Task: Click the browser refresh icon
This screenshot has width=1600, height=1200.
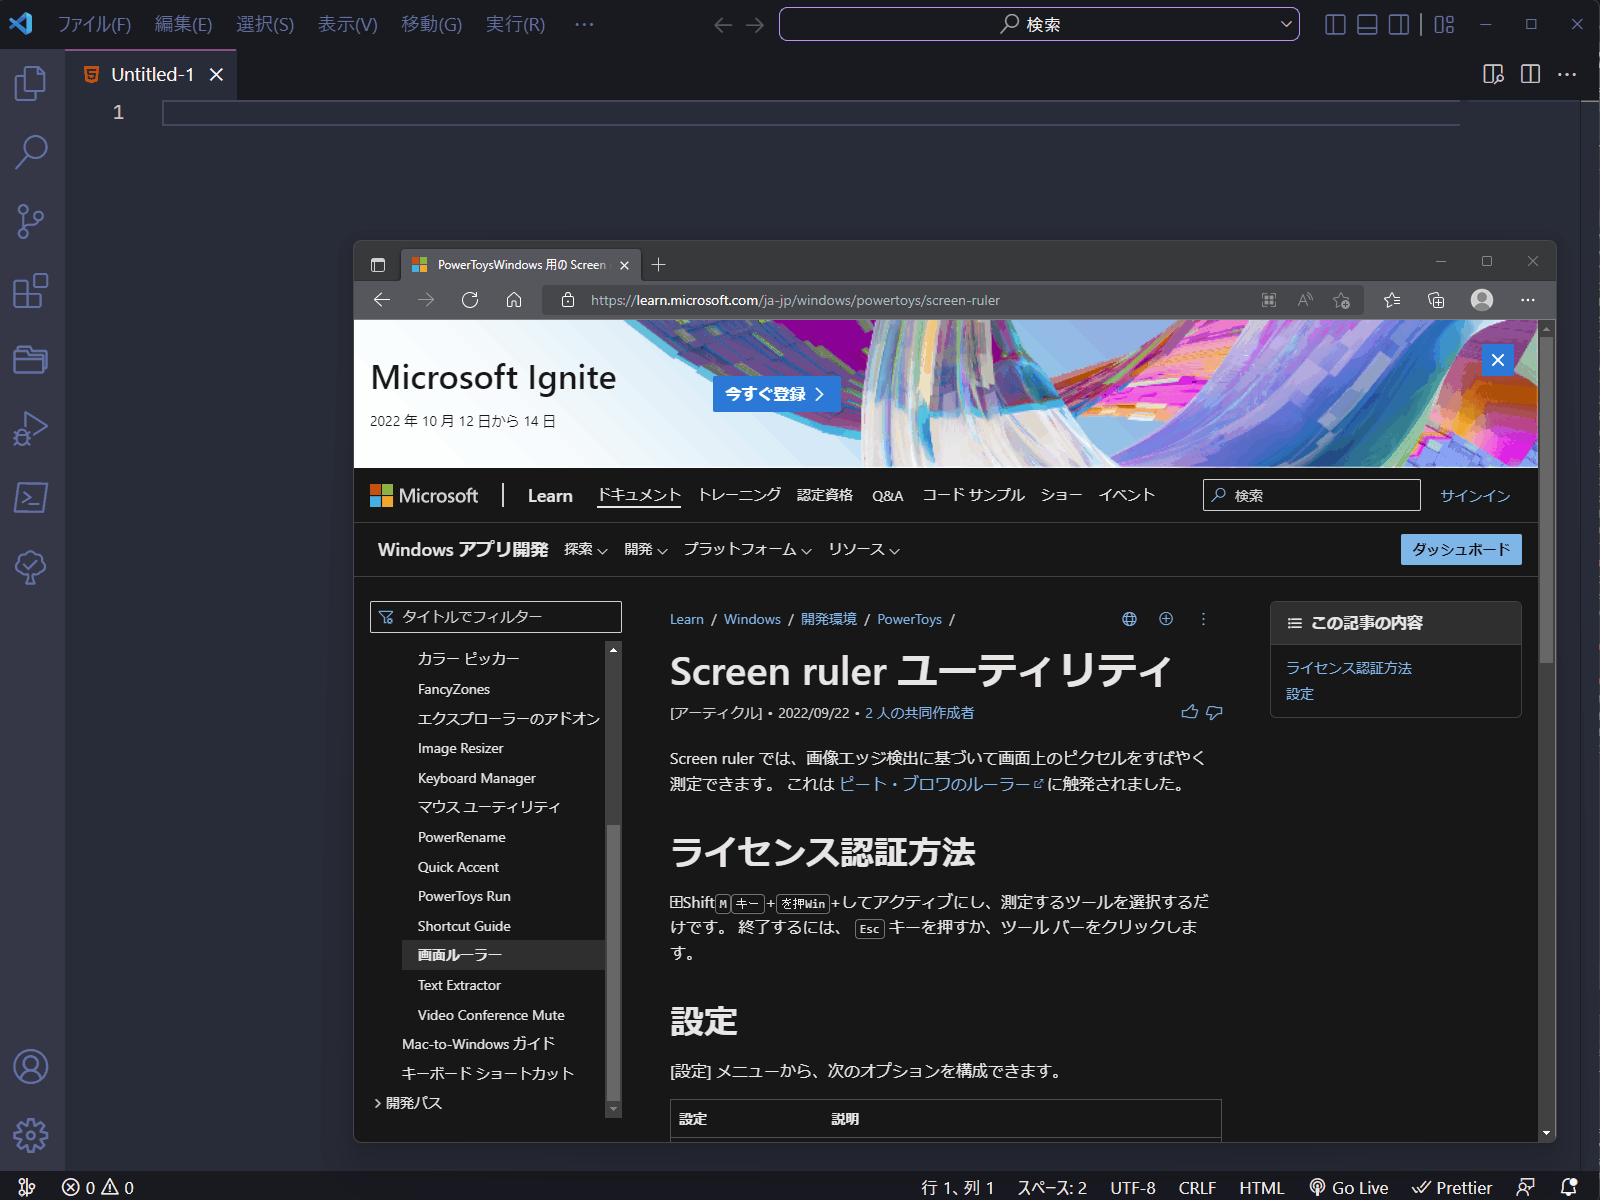Action: [x=470, y=300]
